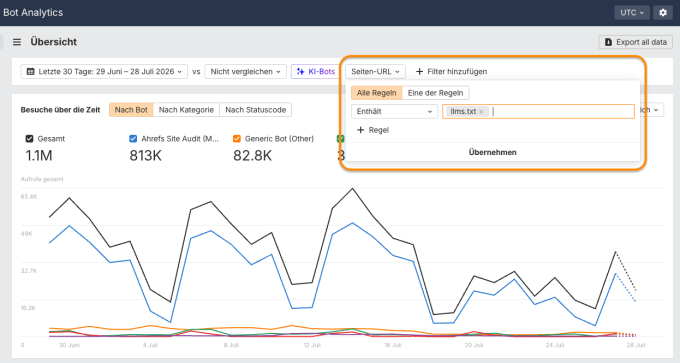Click the plus icon beside Regel
The width and height of the screenshot is (680, 363).
coord(360,130)
